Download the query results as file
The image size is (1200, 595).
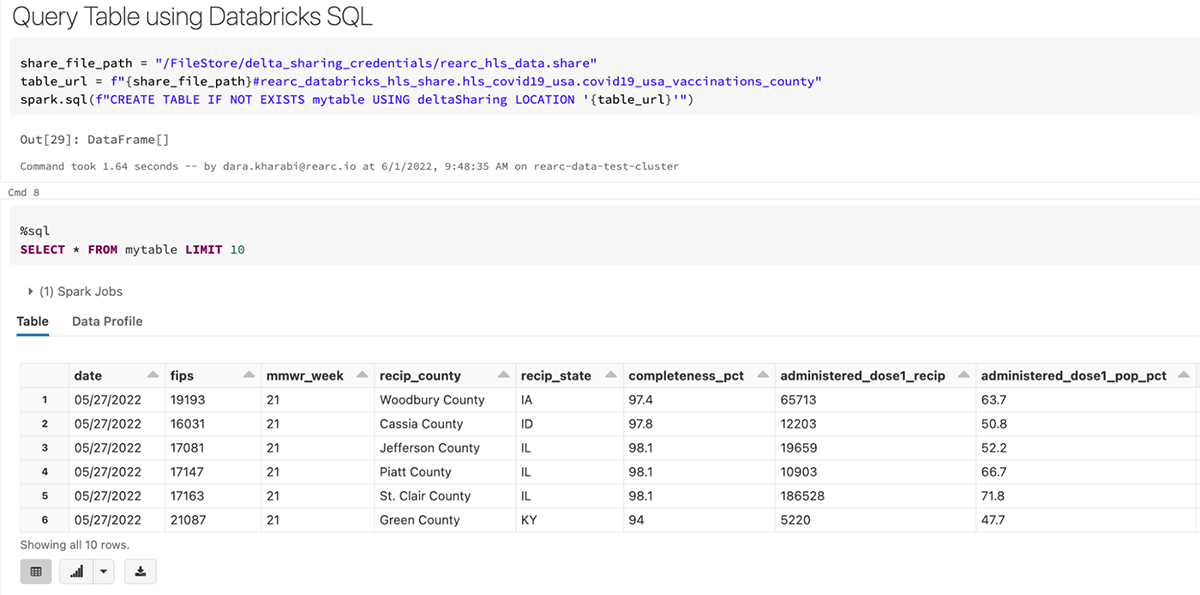coord(141,571)
